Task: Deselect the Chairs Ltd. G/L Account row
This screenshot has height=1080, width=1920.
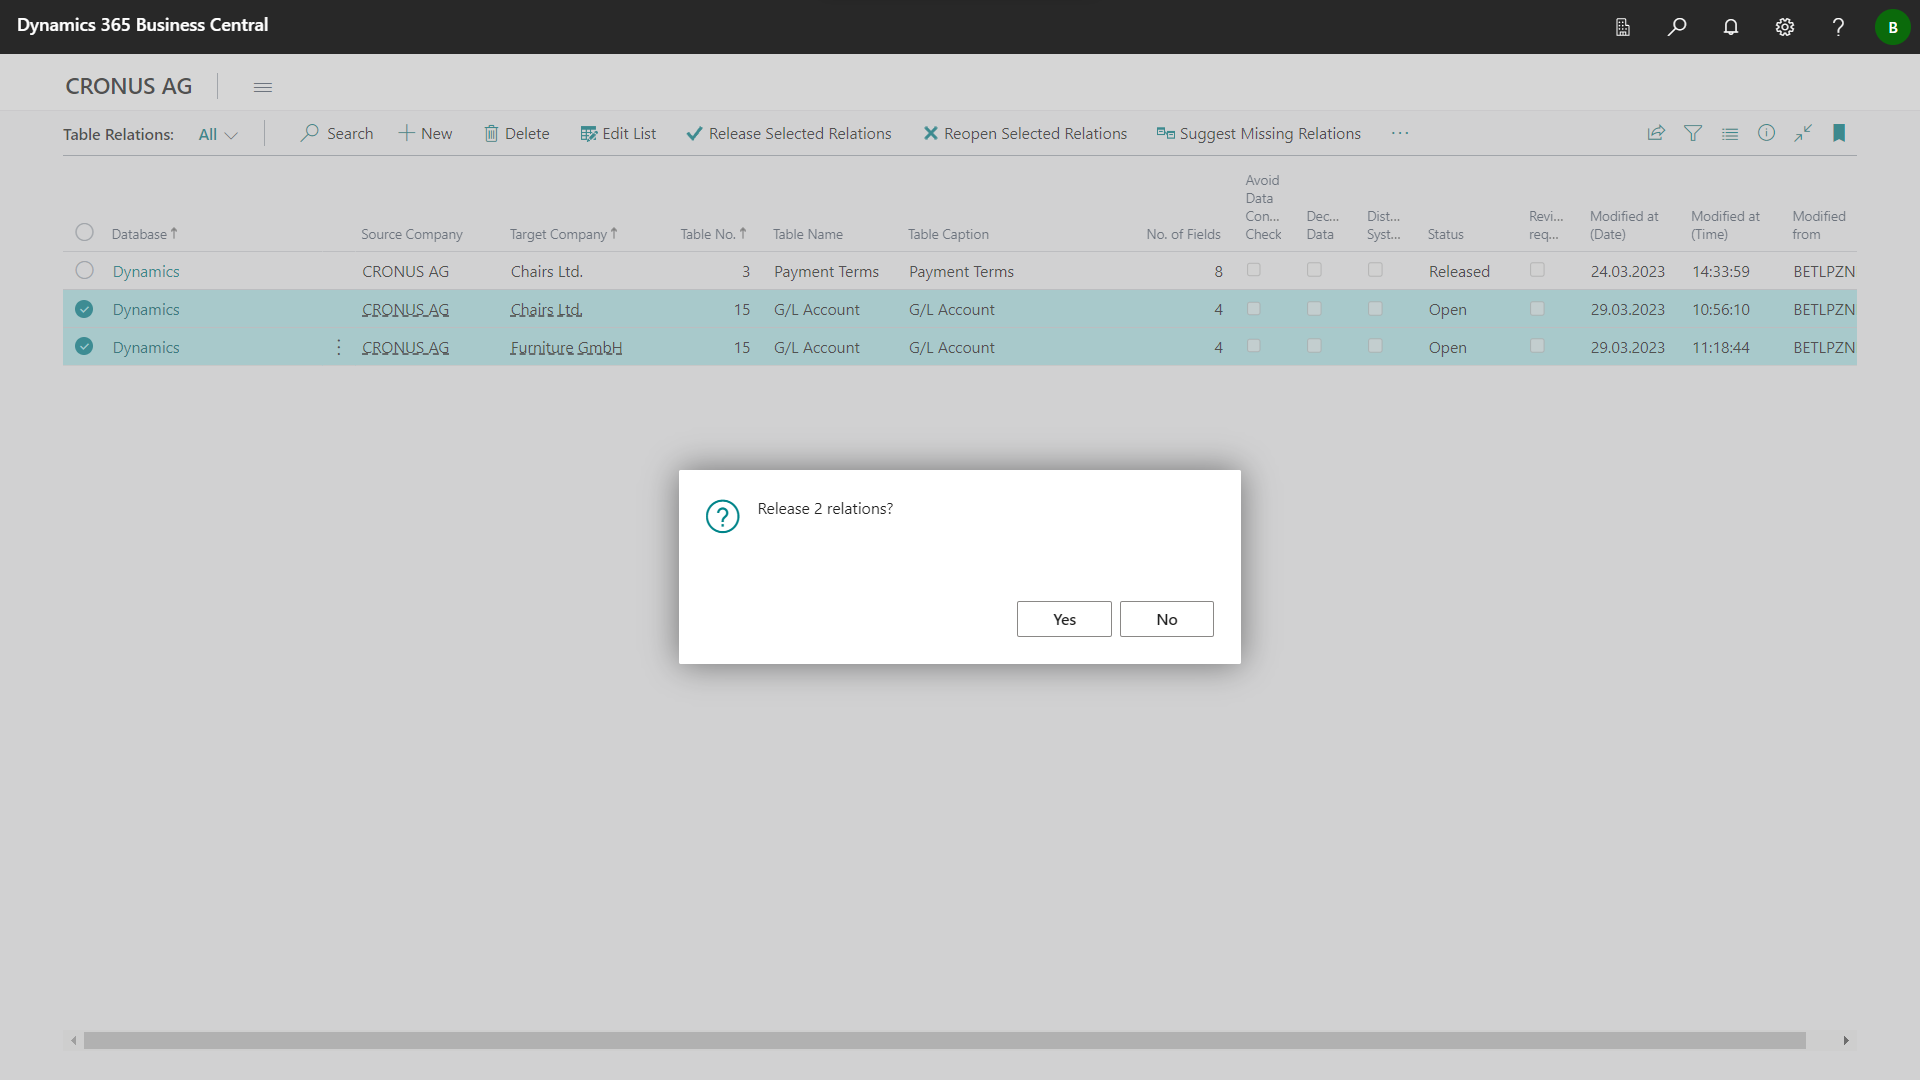Action: (x=85, y=309)
